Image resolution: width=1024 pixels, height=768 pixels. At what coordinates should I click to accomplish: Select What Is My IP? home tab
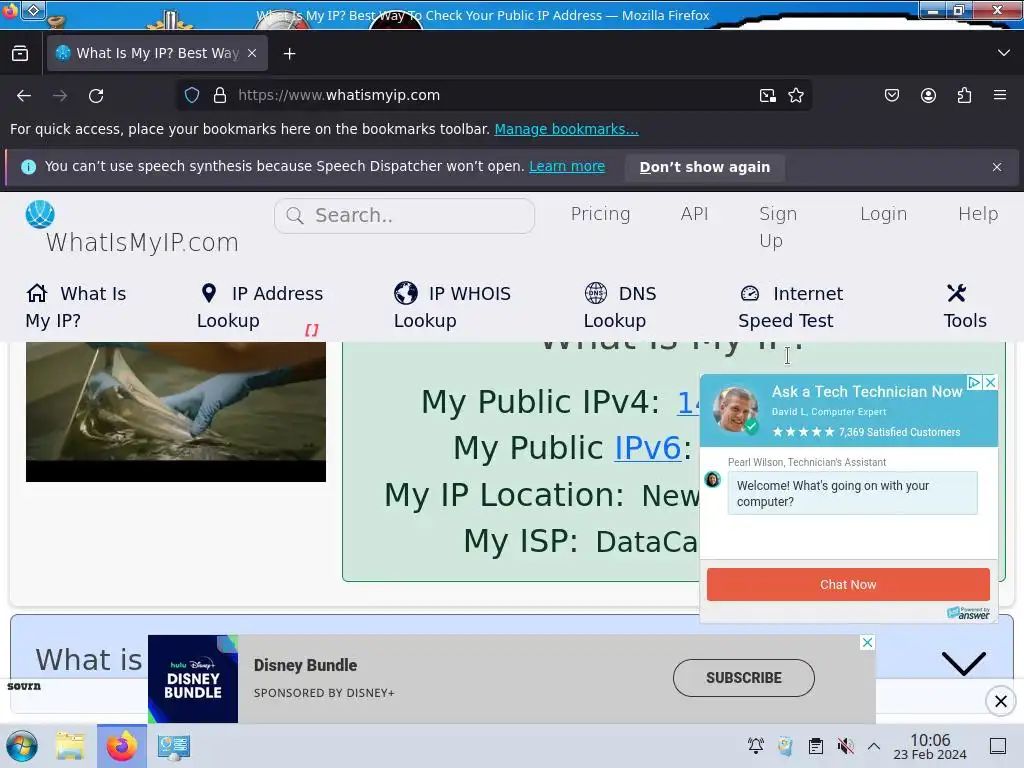(76, 307)
